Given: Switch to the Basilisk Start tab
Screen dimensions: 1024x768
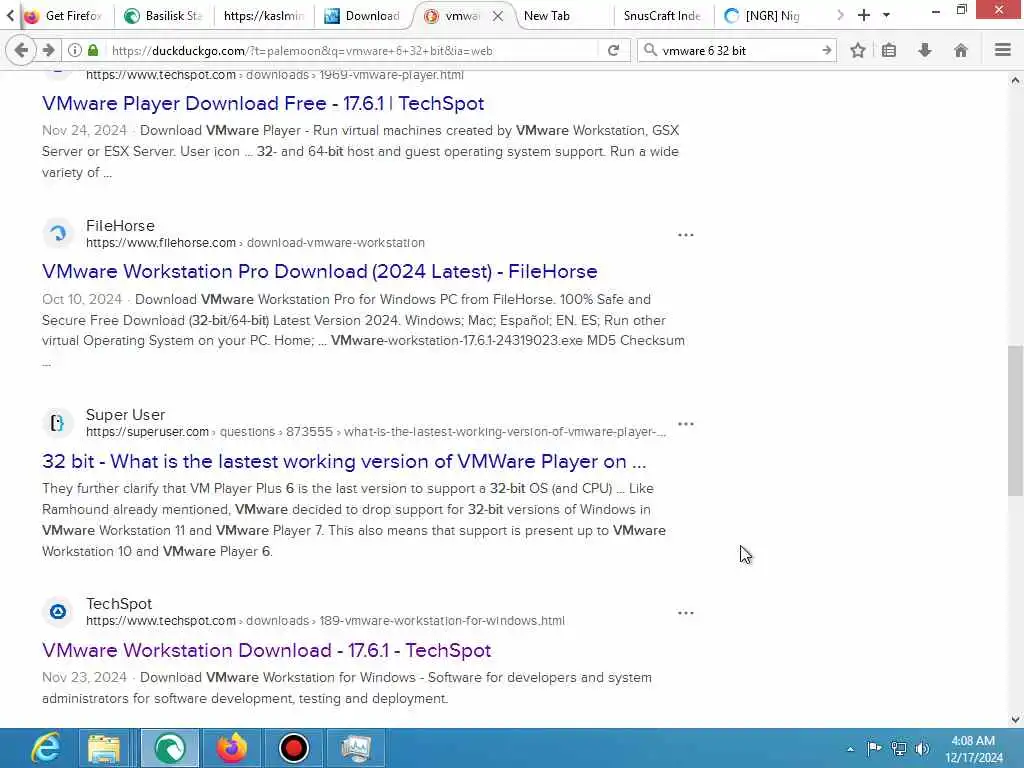Looking at the screenshot, I should 163,16.
